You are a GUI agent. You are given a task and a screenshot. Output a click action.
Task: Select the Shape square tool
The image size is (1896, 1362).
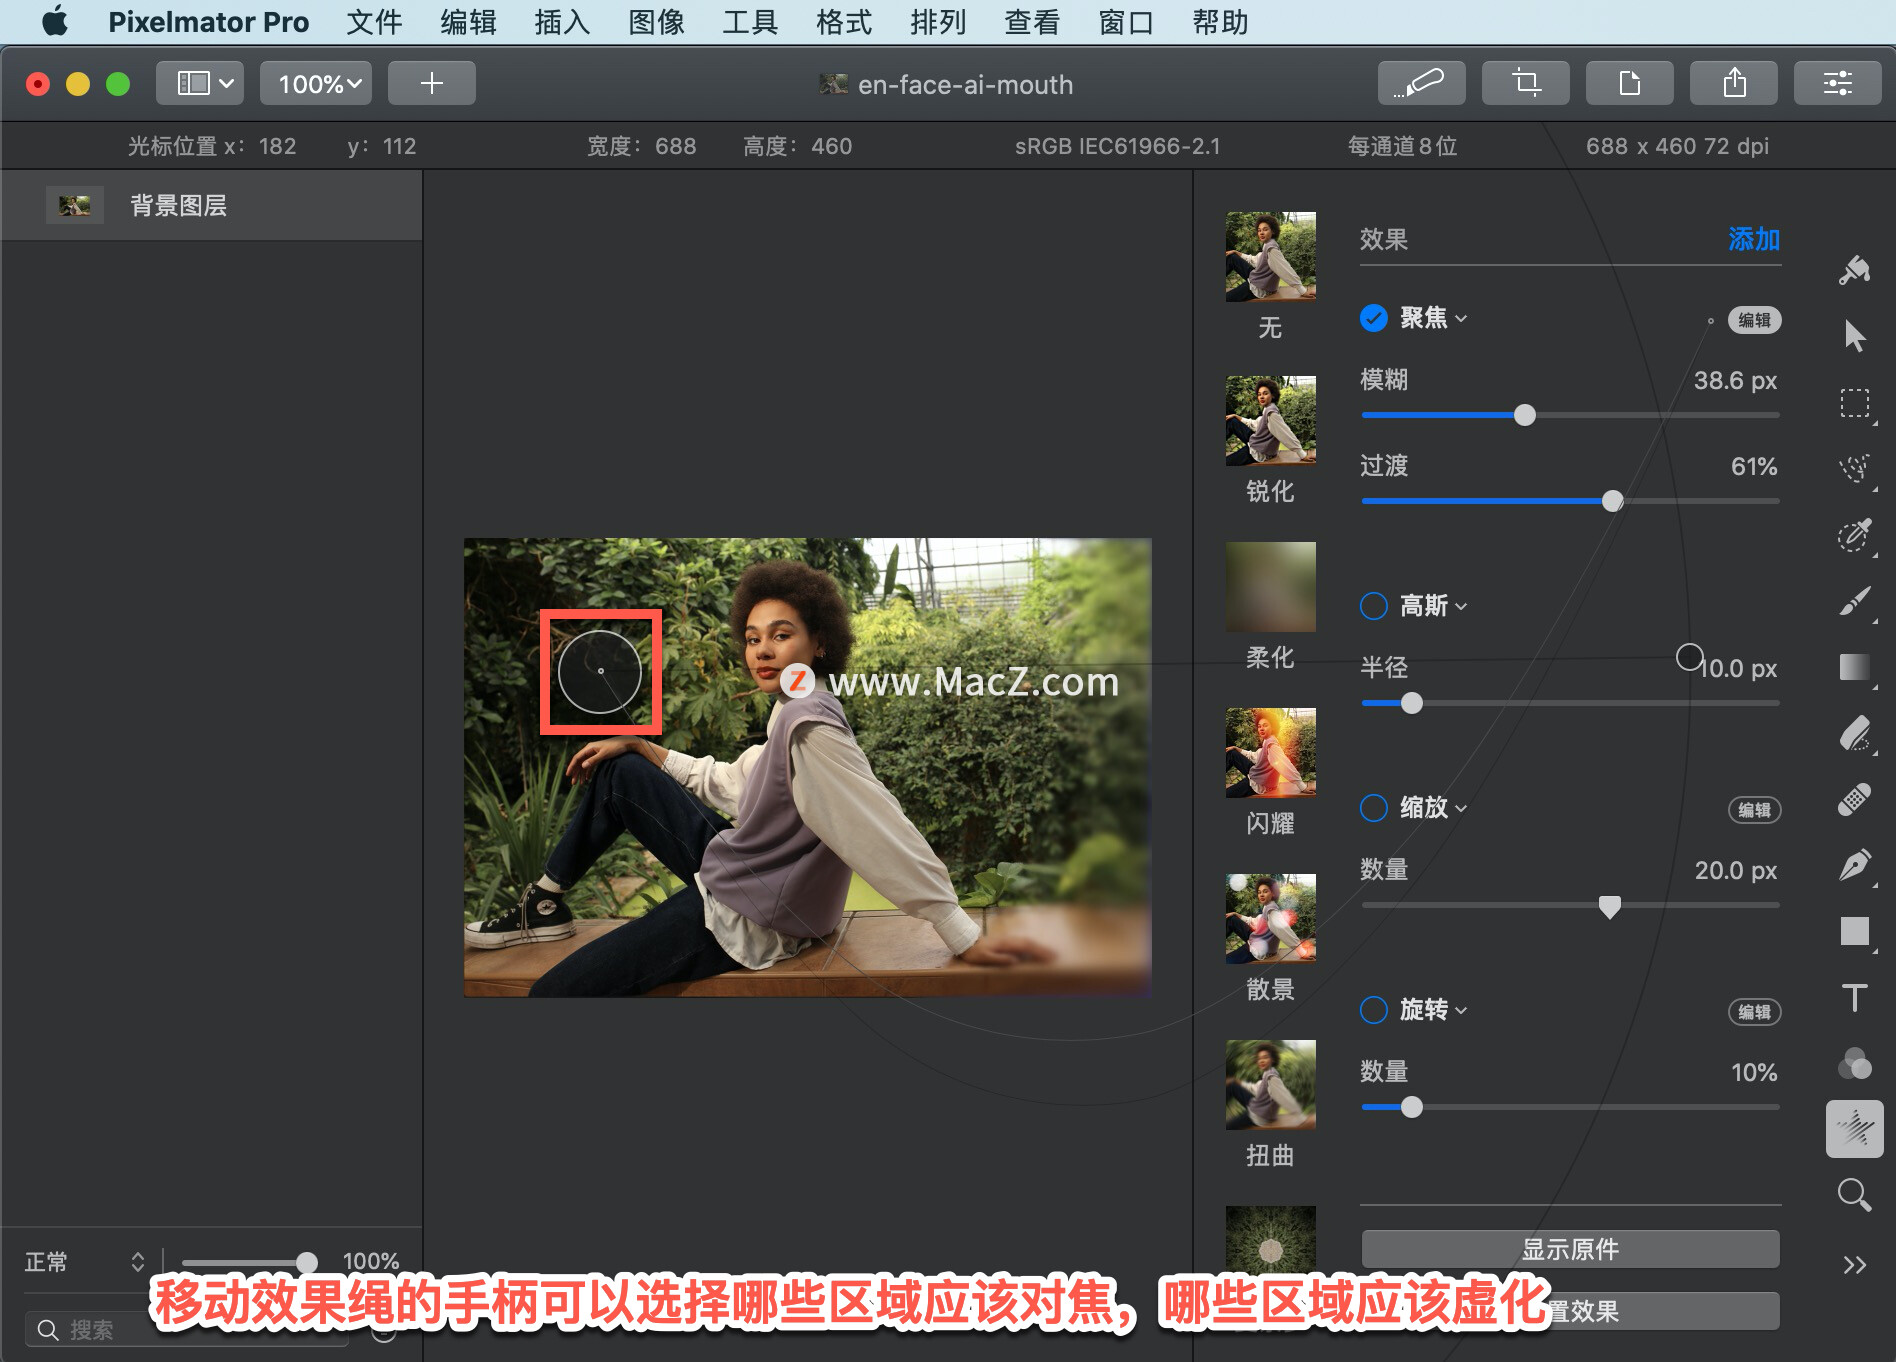(1855, 931)
